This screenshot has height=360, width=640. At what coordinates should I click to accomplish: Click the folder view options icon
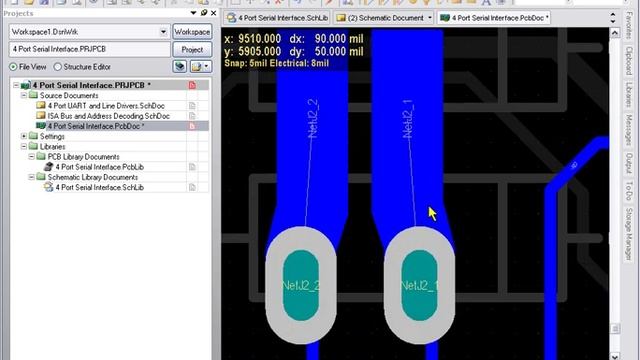[196, 67]
